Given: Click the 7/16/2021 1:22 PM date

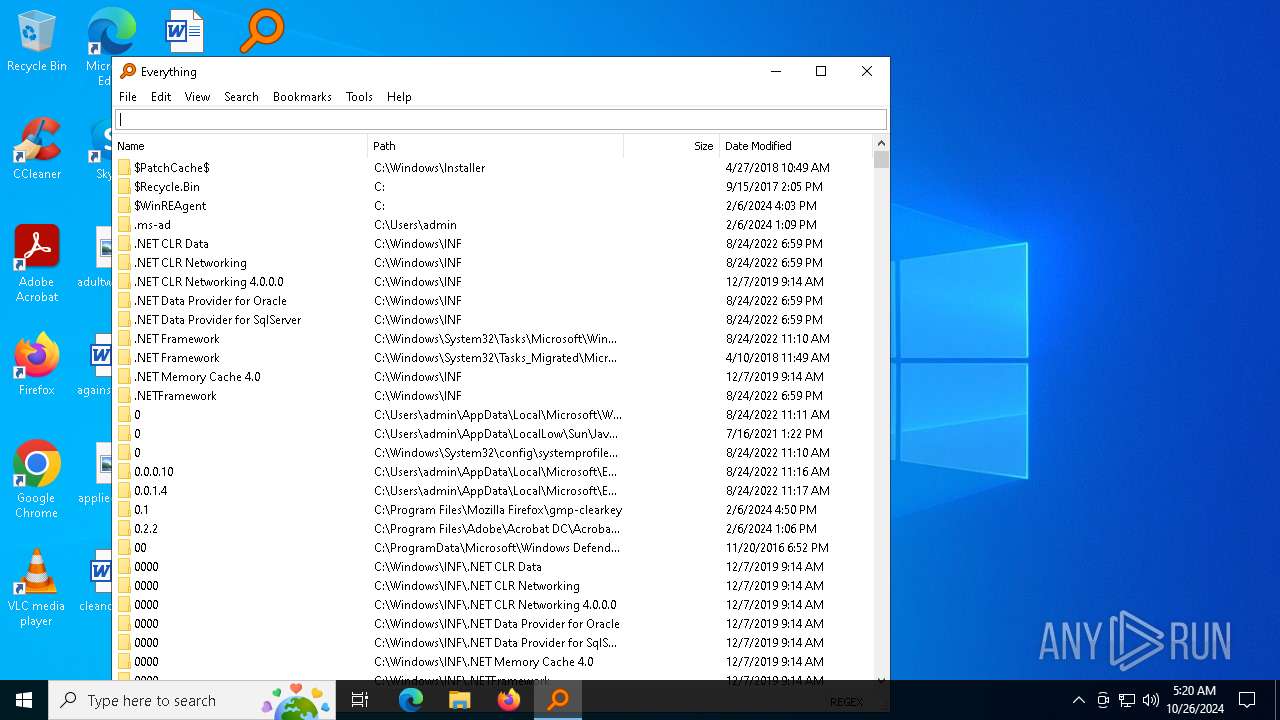Looking at the screenshot, I should tap(774, 433).
